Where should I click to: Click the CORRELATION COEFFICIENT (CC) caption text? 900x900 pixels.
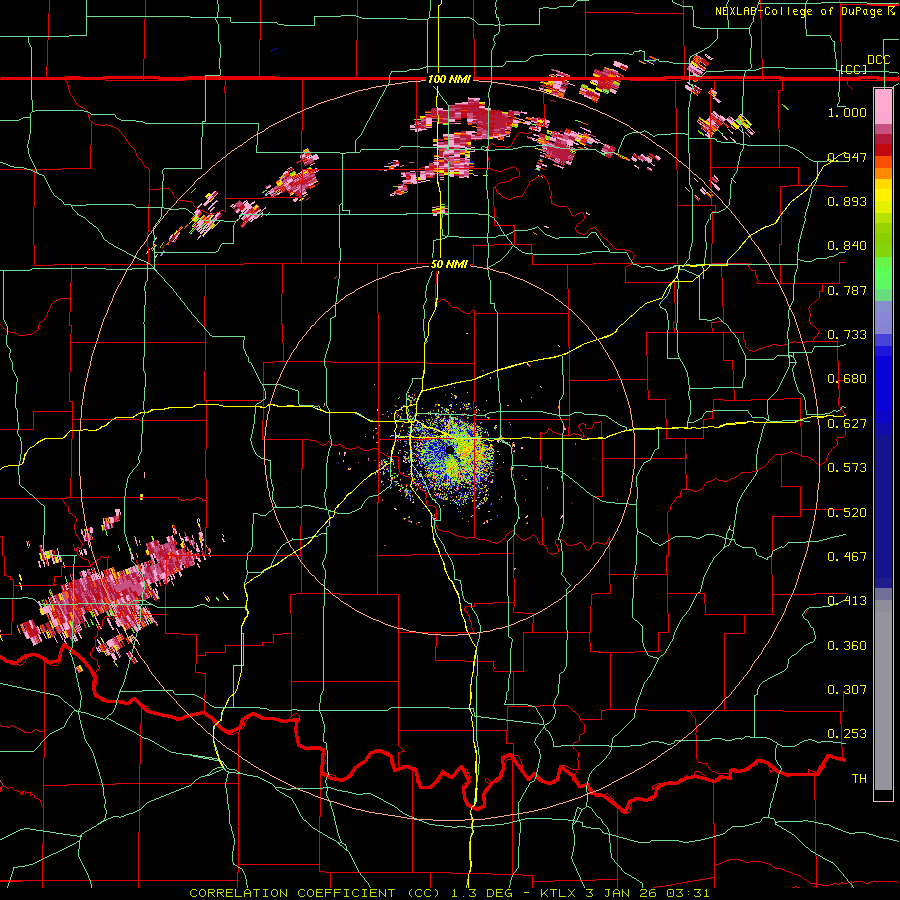[315, 893]
